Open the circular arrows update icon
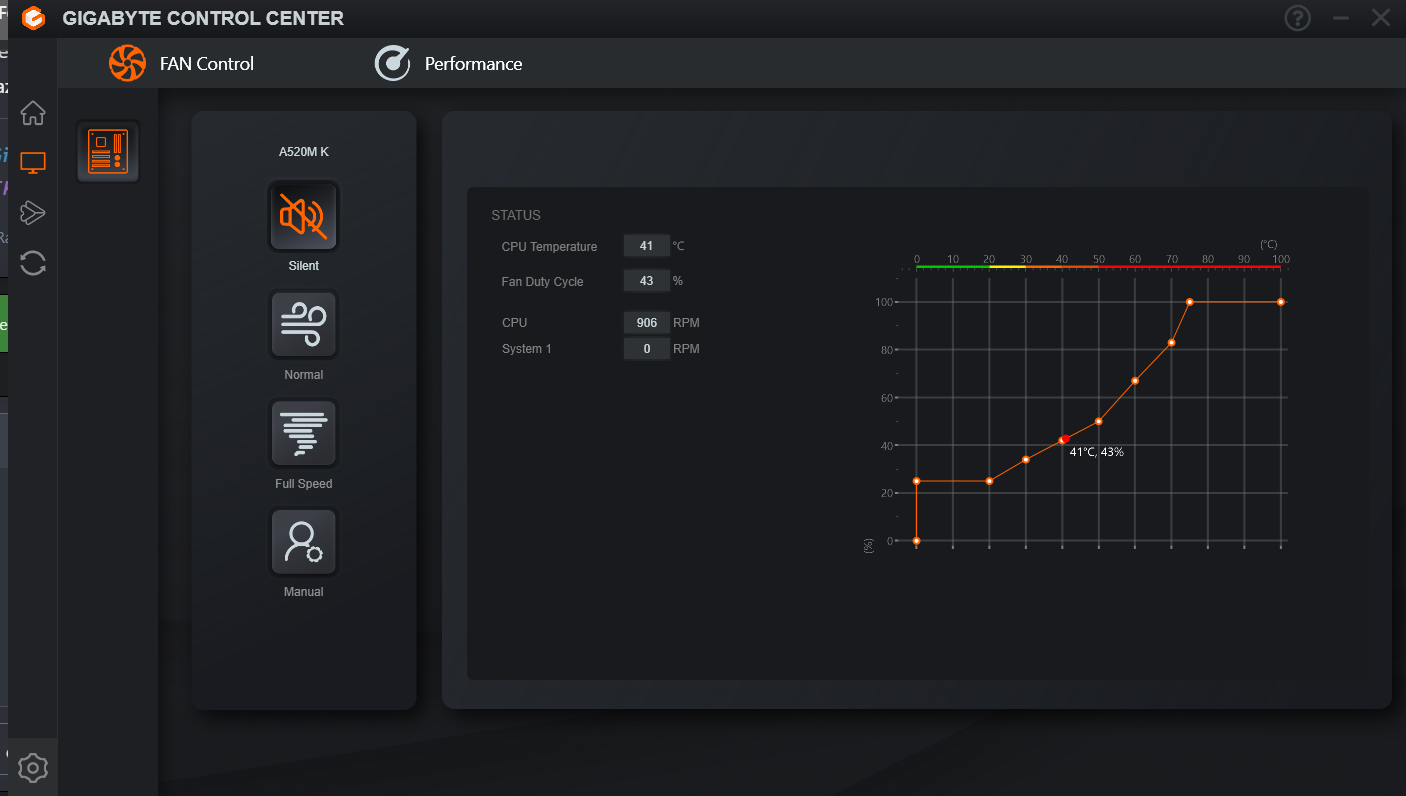1406x796 pixels. (x=33, y=263)
